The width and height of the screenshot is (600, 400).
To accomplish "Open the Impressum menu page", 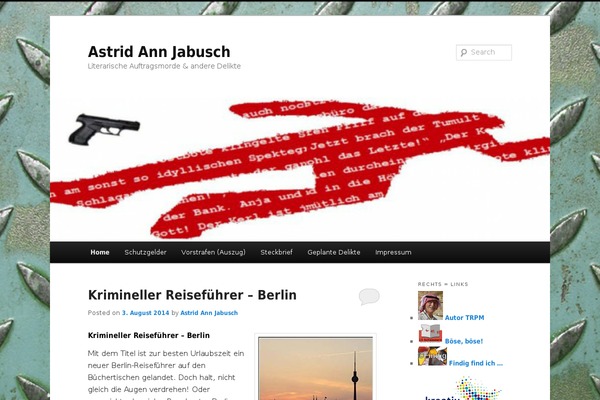I will [x=393, y=252].
